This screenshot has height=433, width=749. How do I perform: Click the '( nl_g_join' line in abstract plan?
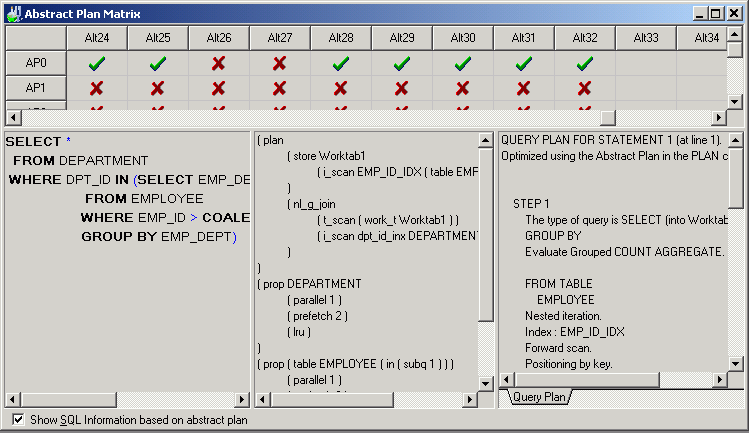[x=311, y=204]
